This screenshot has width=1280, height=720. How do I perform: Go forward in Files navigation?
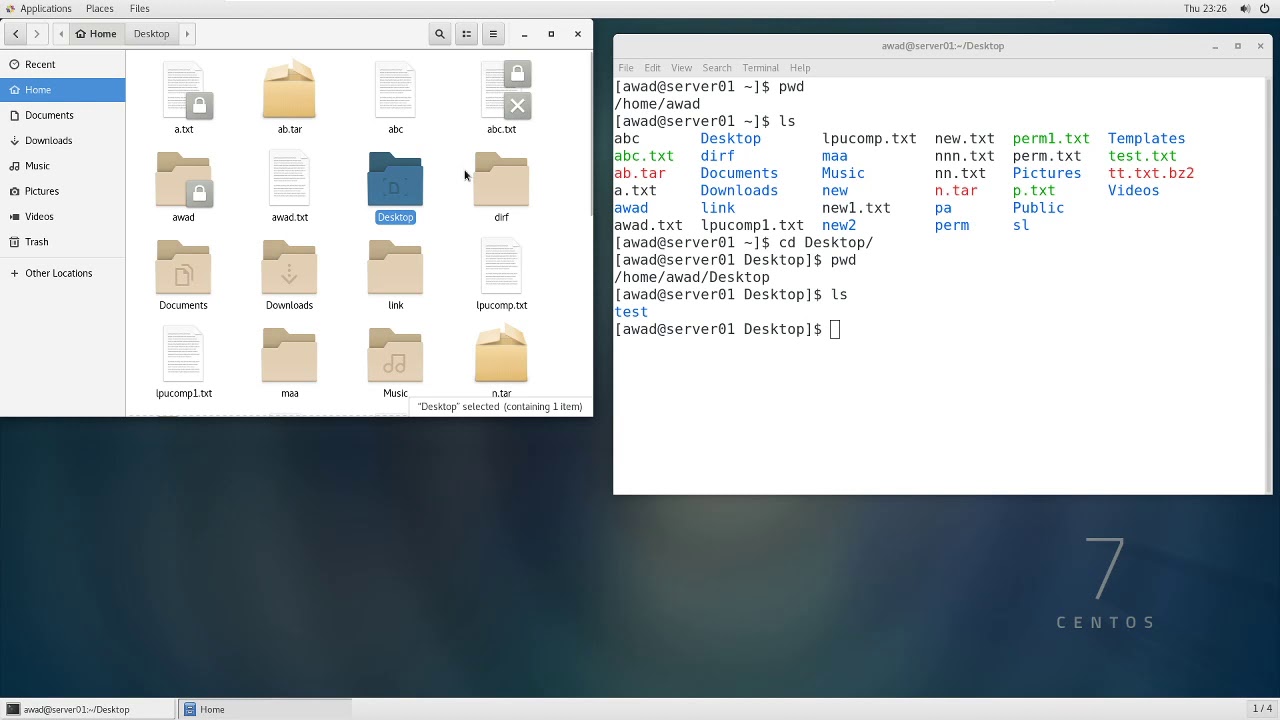(37, 34)
